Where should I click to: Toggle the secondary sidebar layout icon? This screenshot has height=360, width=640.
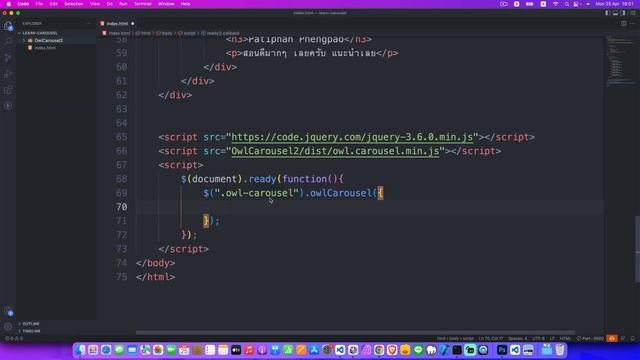point(622,13)
